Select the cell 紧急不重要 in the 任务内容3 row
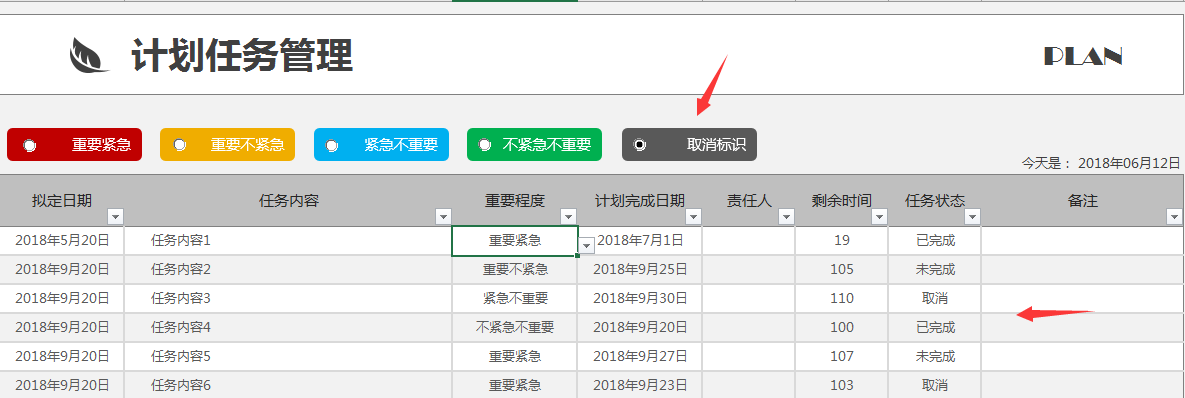The width and height of the screenshot is (1185, 398). pos(515,298)
